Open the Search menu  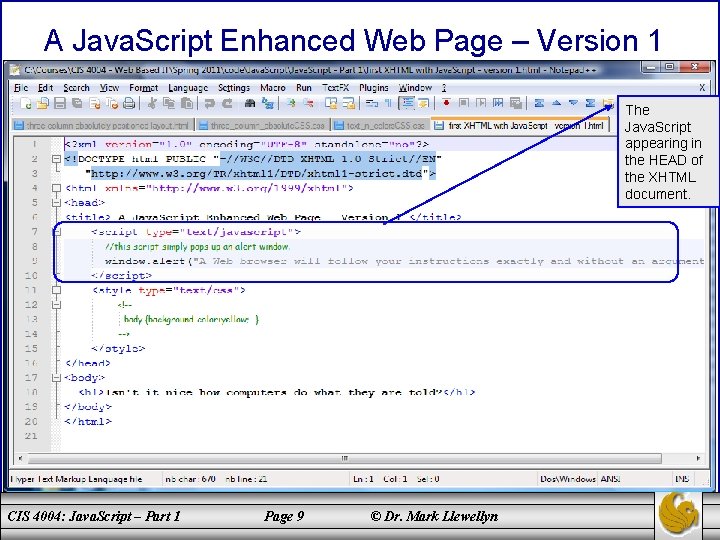[76, 88]
